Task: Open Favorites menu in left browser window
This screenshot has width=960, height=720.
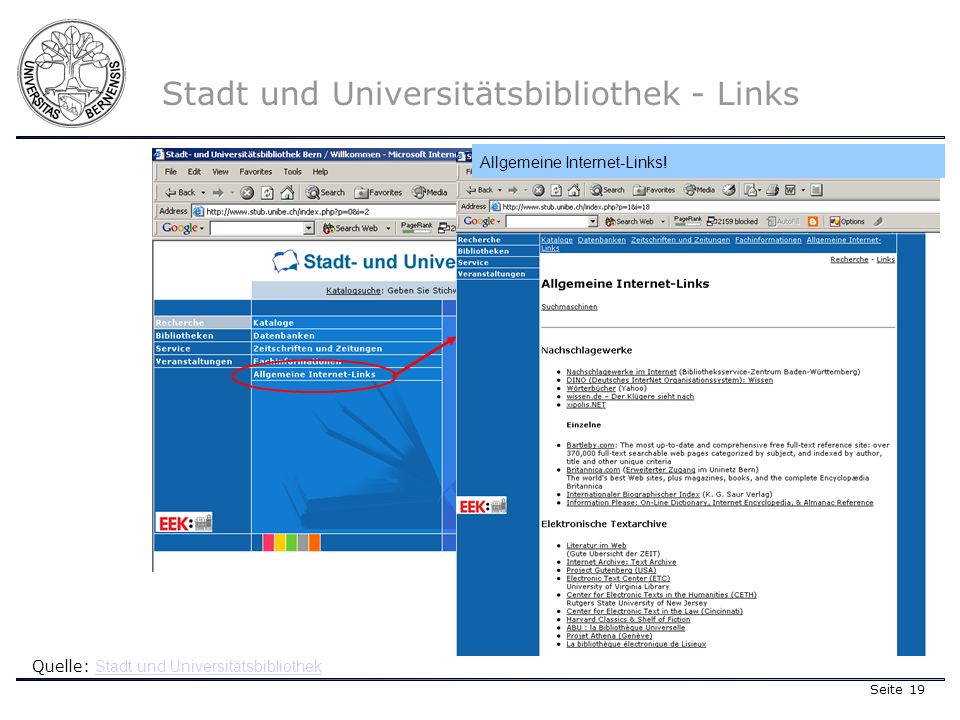Action: click(255, 172)
